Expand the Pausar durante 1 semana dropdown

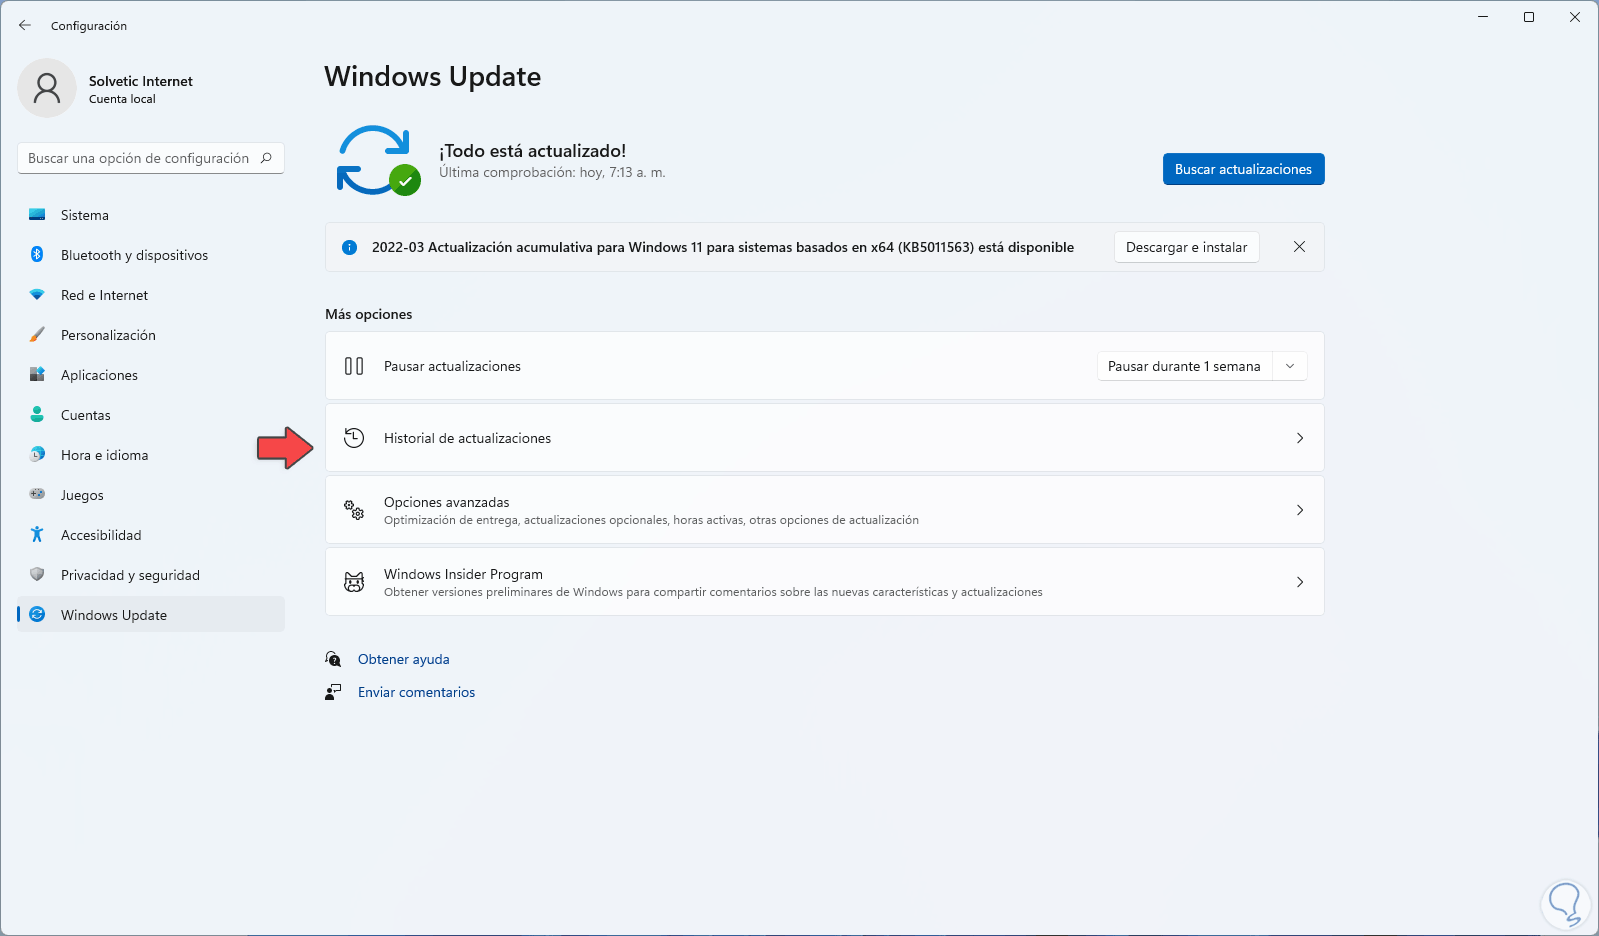click(x=1290, y=366)
